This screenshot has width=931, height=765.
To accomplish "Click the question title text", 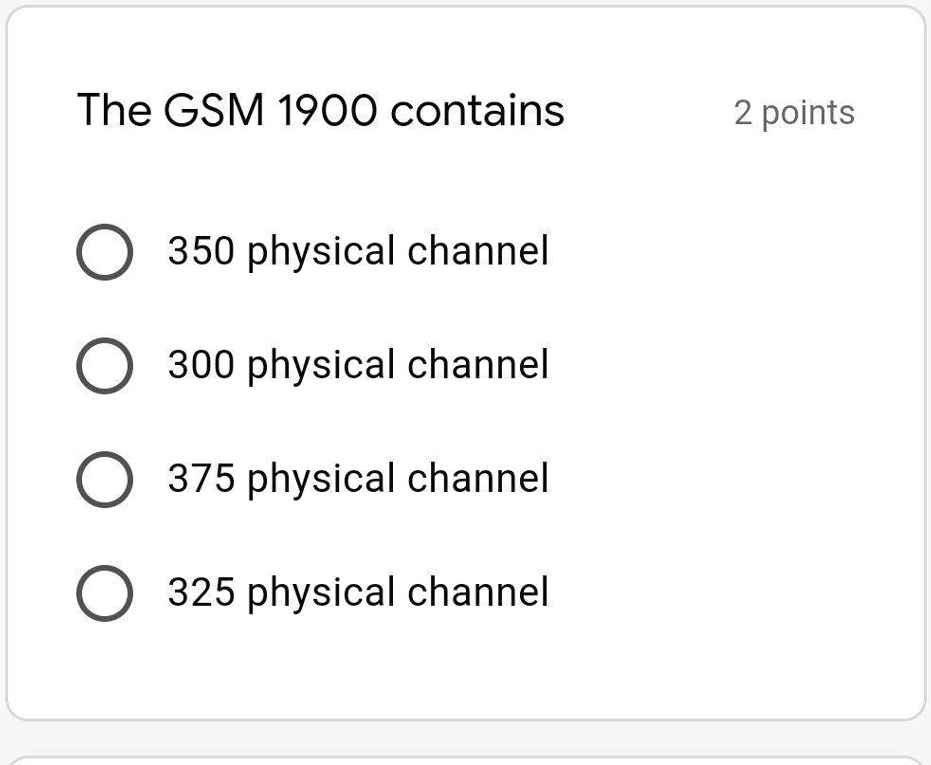I will (321, 110).
